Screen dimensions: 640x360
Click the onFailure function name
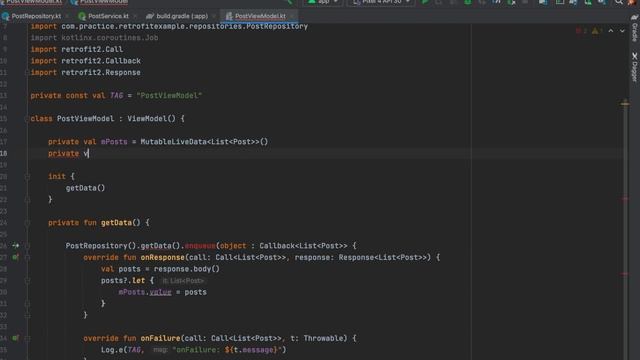pos(160,338)
